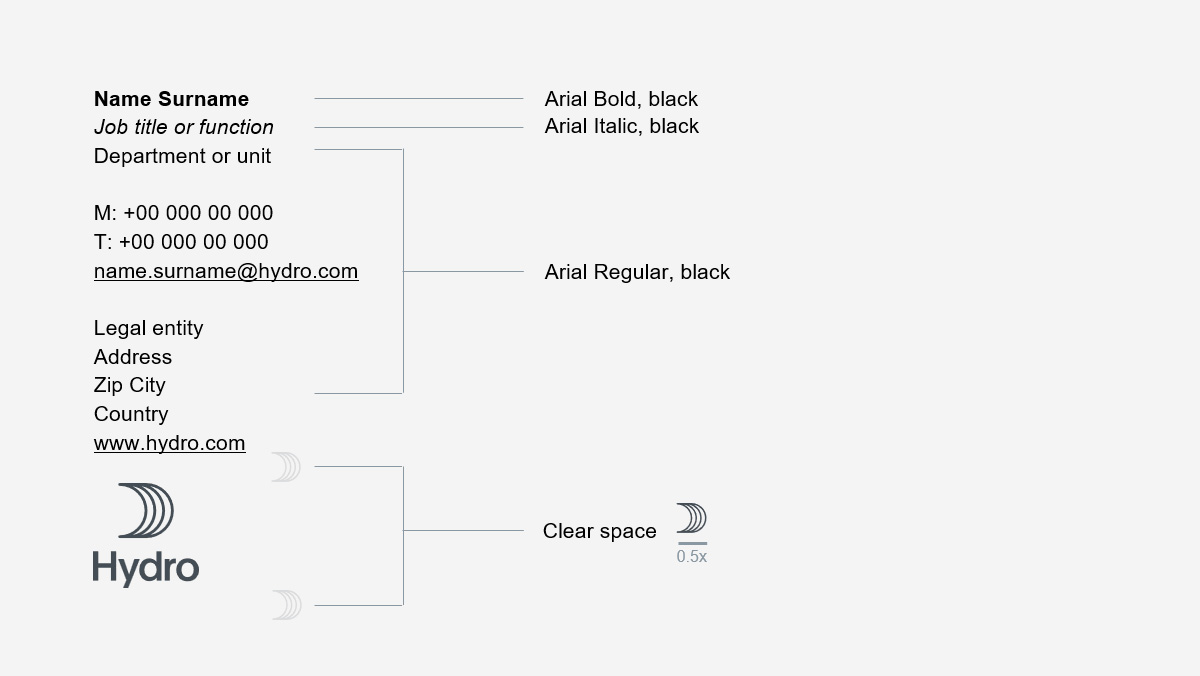This screenshot has height=676, width=1200.
Task: Click the small logo icon beside Clear space
Action: 691,519
